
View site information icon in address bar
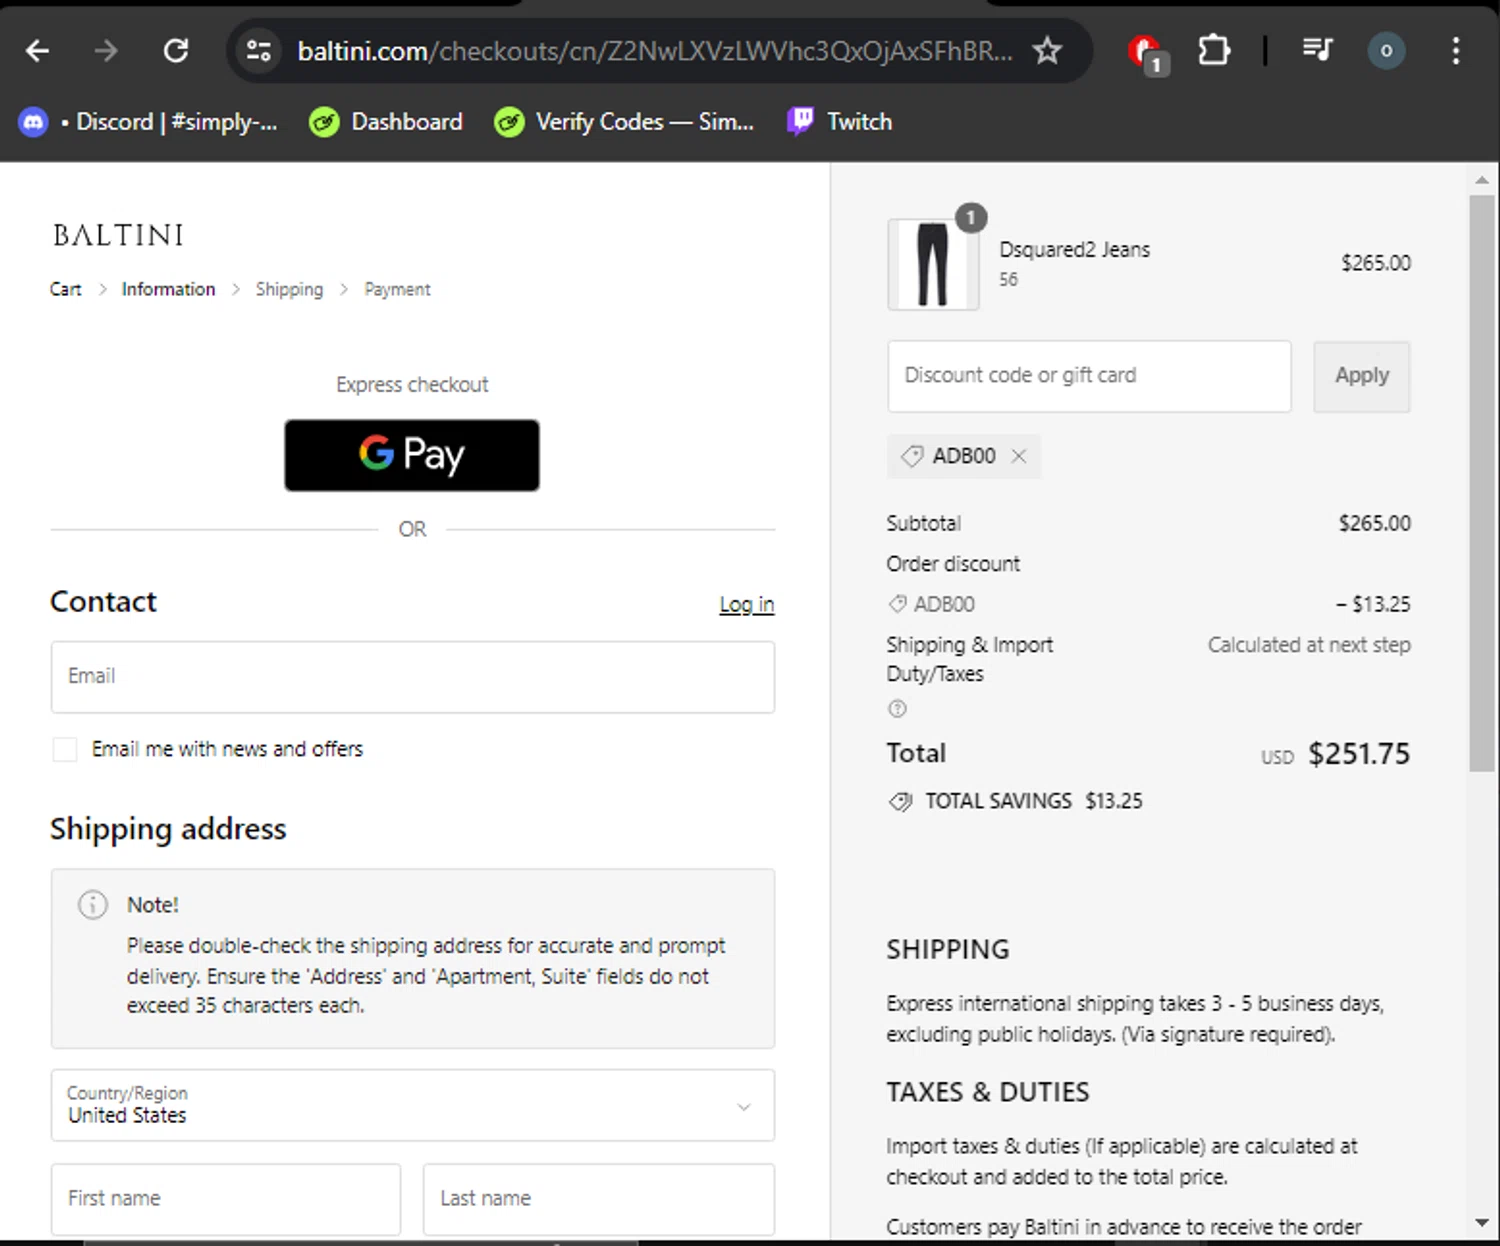[259, 51]
